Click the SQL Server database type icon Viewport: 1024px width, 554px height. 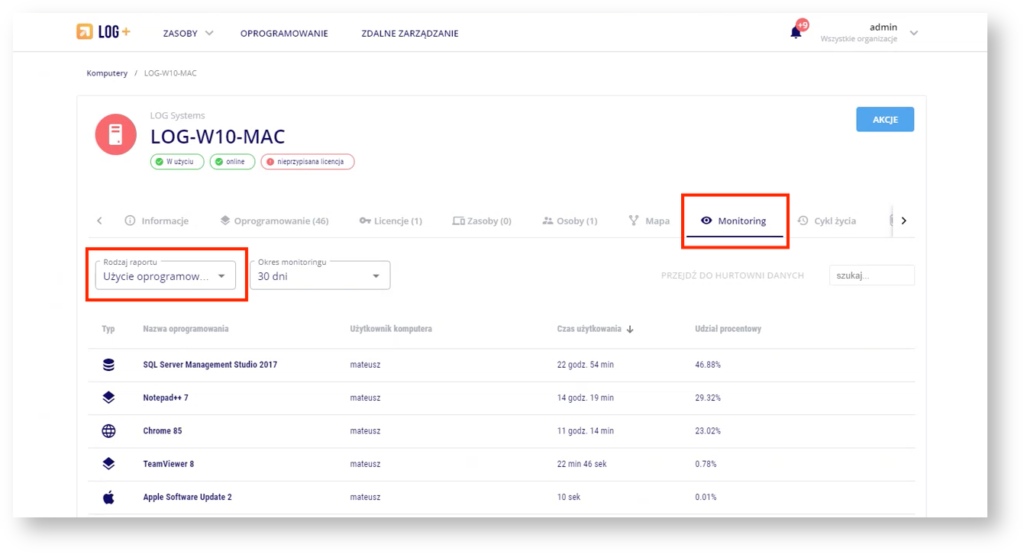click(108, 365)
